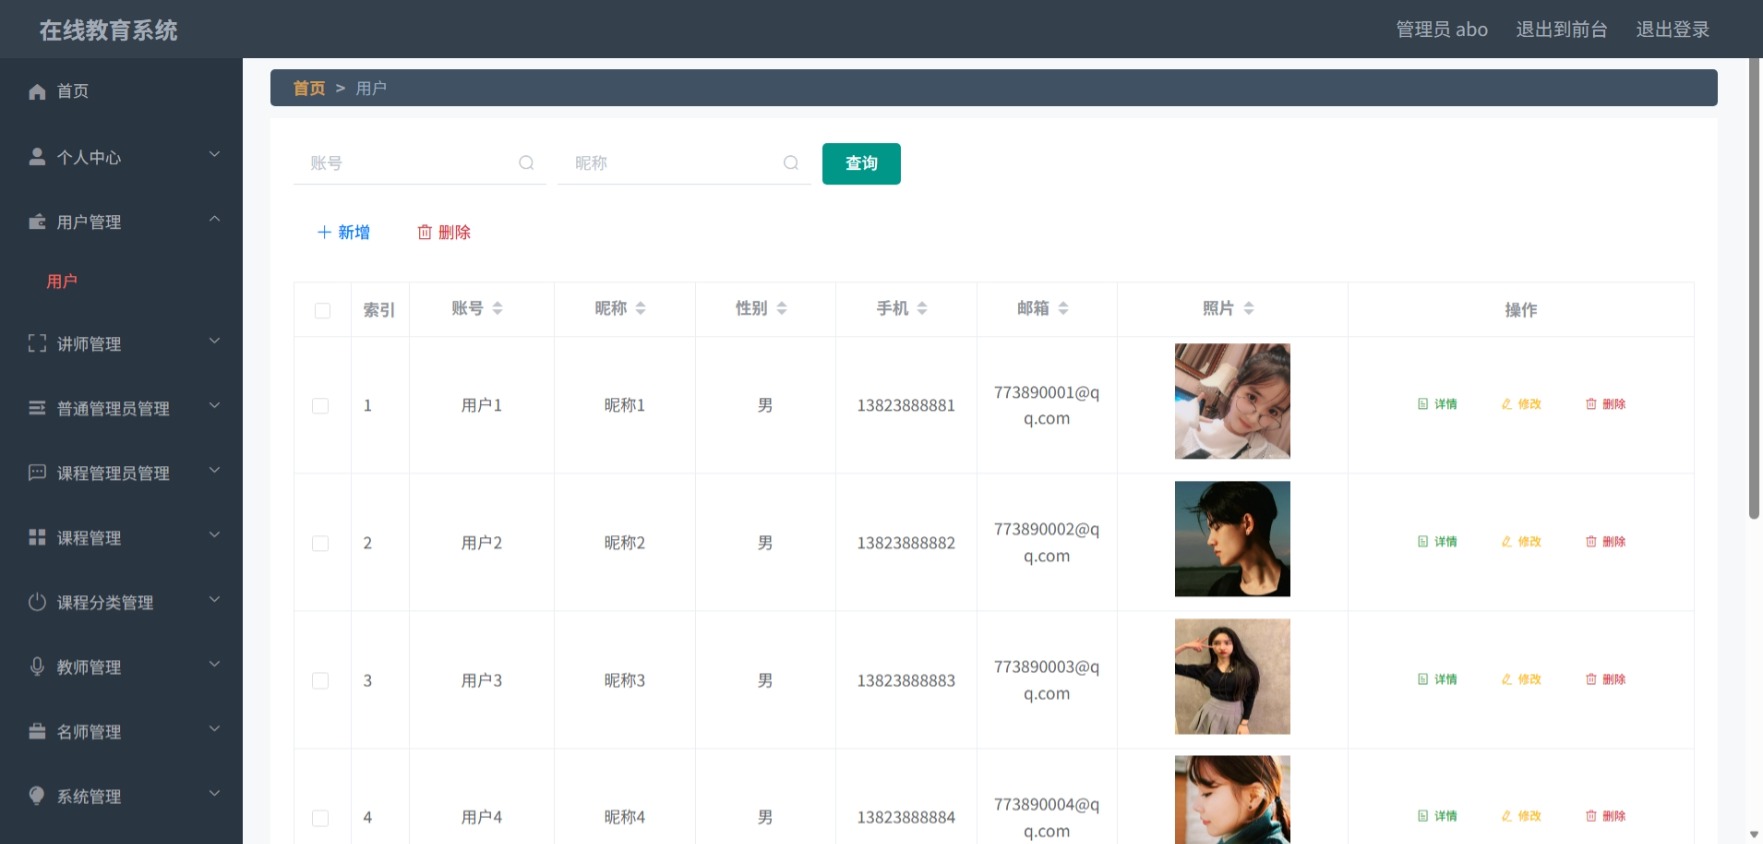Click the search icon in 昵称 field
1763x844 pixels.
(791, 163)
